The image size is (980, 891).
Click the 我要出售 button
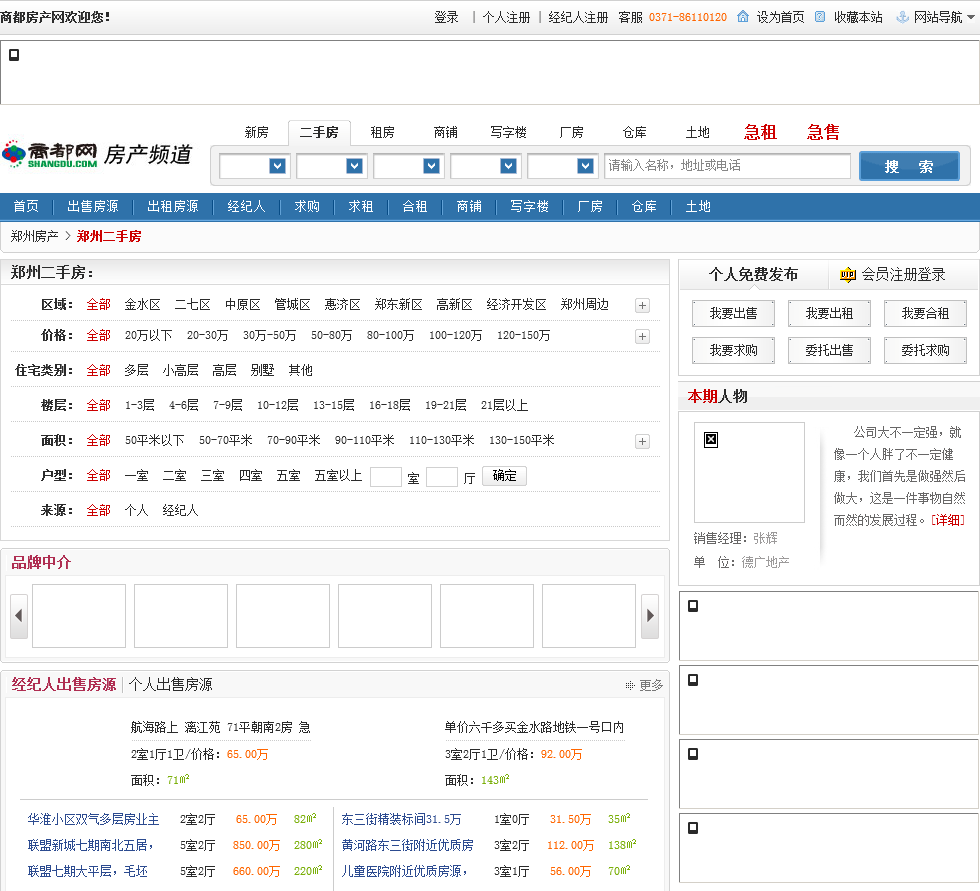pos(733,314)
